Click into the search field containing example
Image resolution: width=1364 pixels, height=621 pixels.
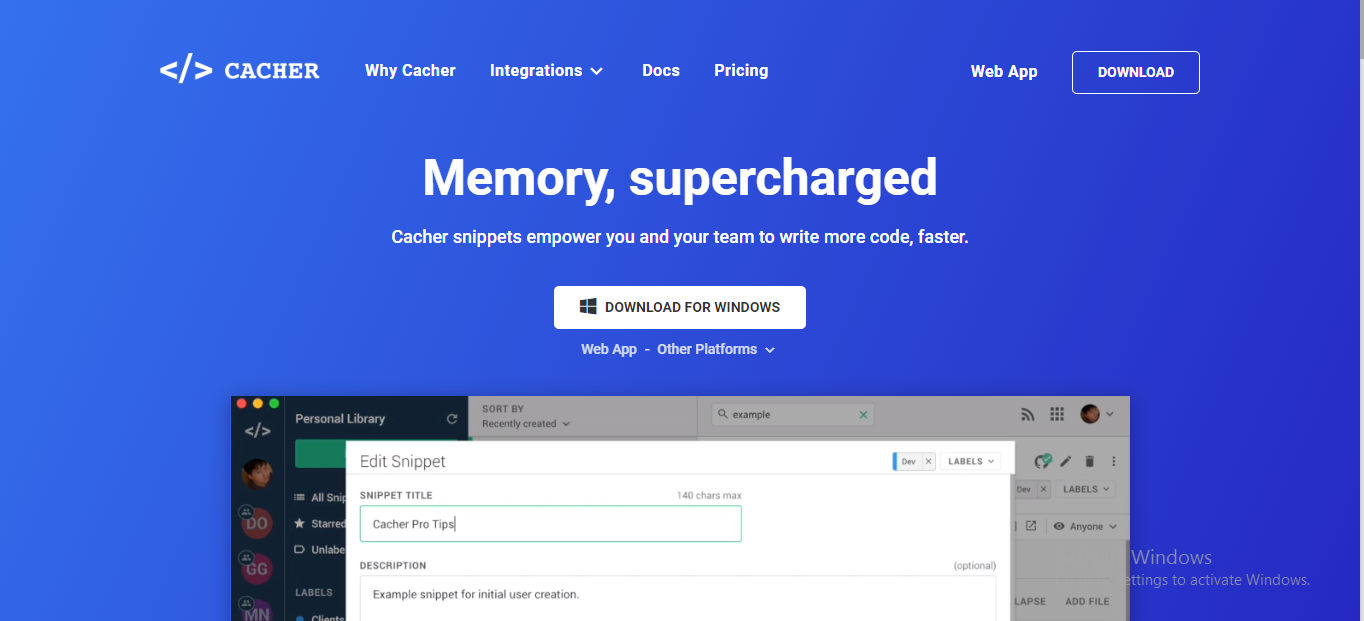[x=792, y=414]
